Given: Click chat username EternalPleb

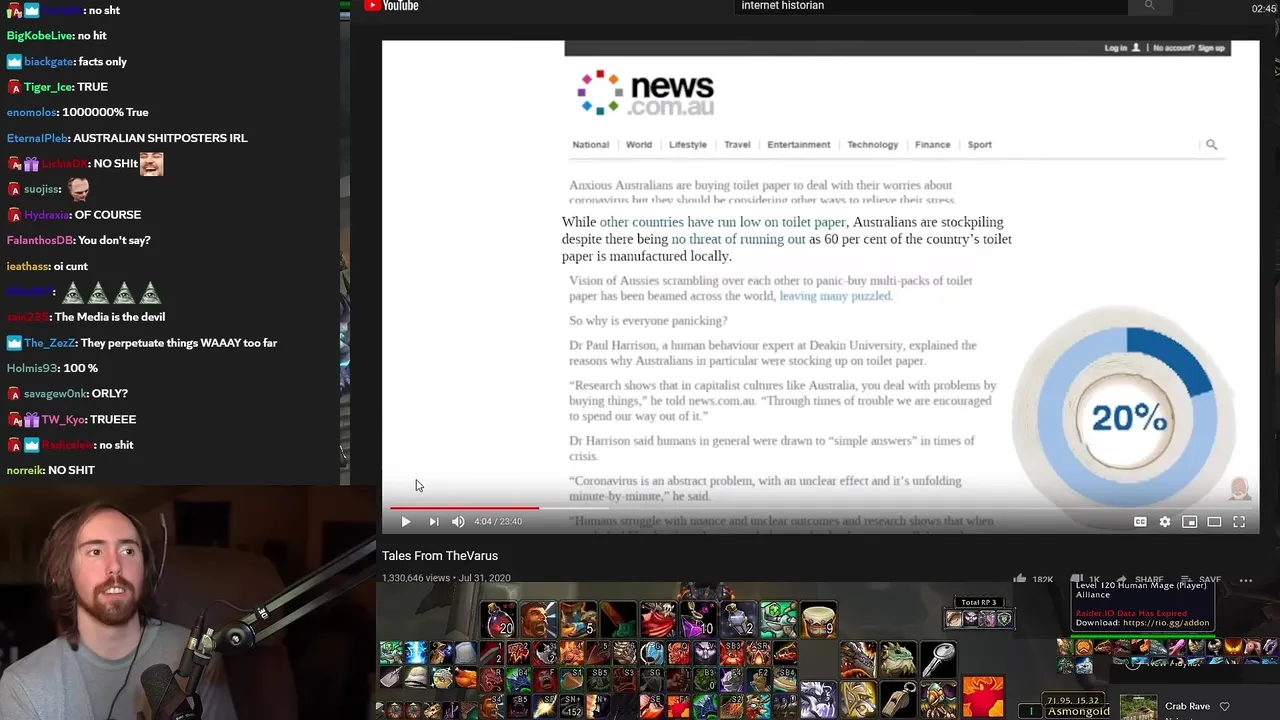Looking at the screenshot, I should pyautogui.click(x=36, y=138).
